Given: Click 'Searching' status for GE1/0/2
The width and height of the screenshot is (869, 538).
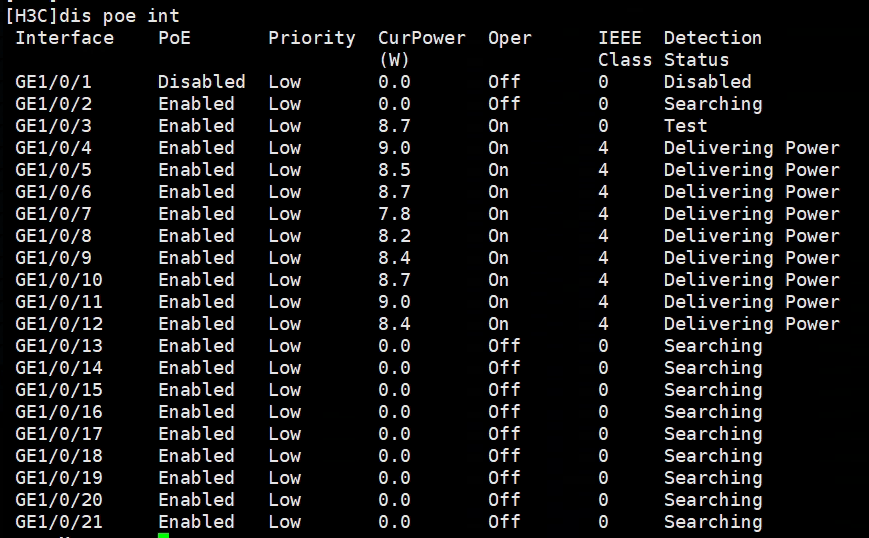Looking at the screenshot, I should point(712,104).
